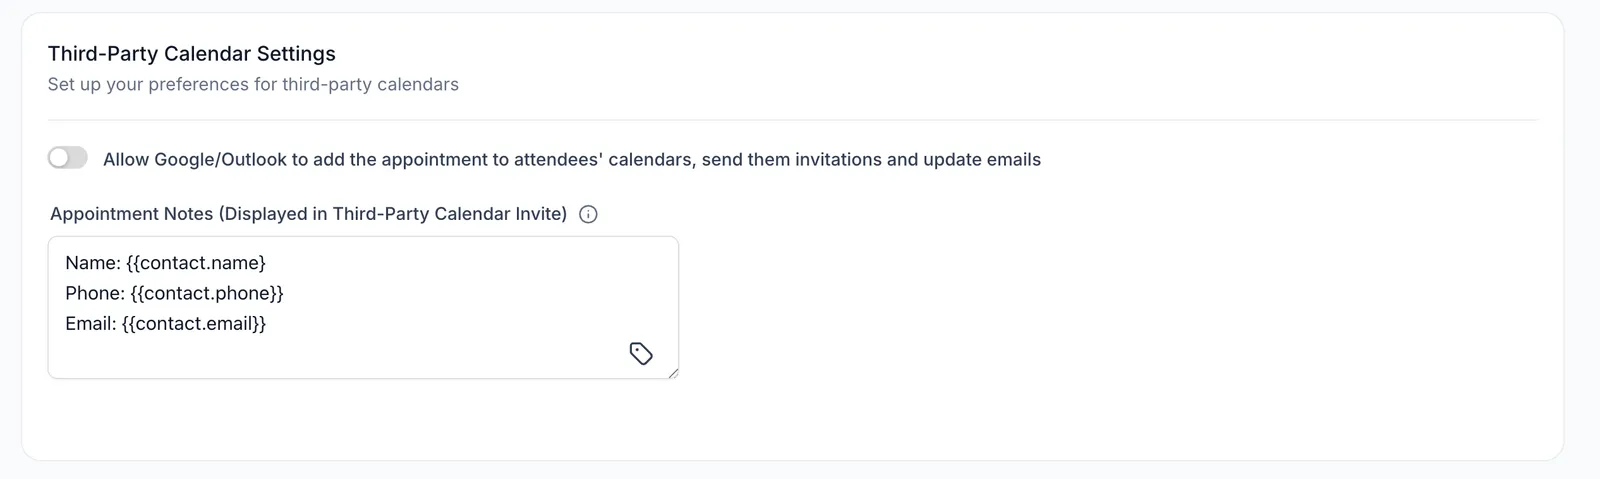Viewport: 1600px width, 479px height.
Task: Place cursor on the {{contact.email}} placeholder
Action: pyautogui.click(x=194, y=323)
